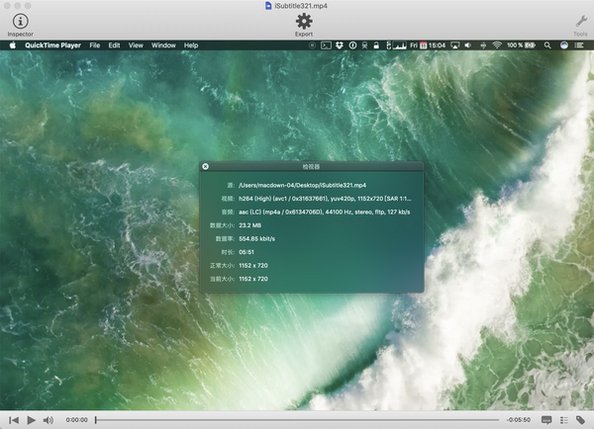Image resolution: width=594 pixels, height=429 pixels.
Task: Click the activity graph menu bar icon
Action: (x=399, y=45)
